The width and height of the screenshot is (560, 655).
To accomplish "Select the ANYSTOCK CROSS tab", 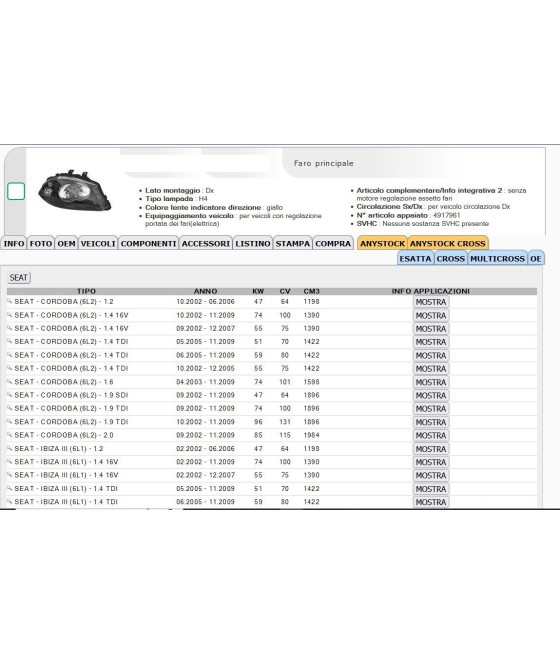I will click(x=448, y=244).
